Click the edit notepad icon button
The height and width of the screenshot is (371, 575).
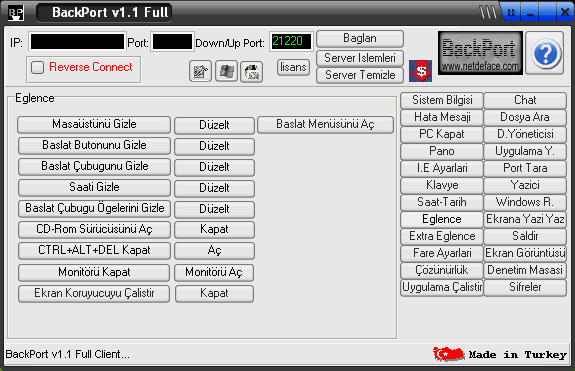click(x=200, y=71)
